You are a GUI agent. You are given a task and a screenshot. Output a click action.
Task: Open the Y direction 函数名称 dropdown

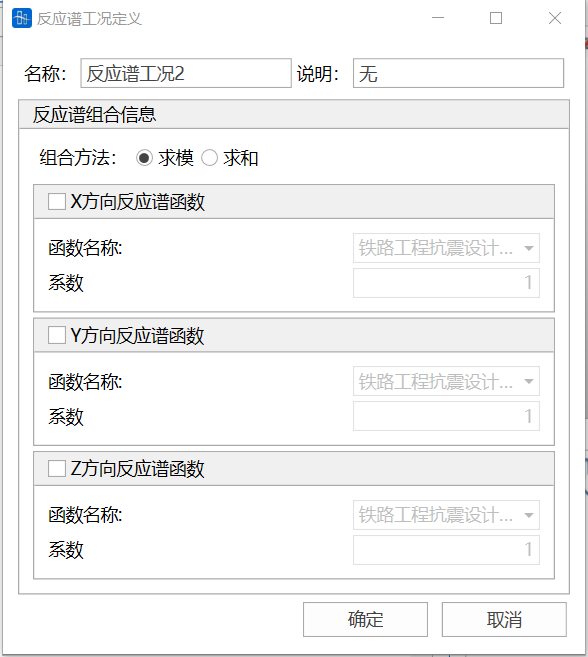(446, 381)
